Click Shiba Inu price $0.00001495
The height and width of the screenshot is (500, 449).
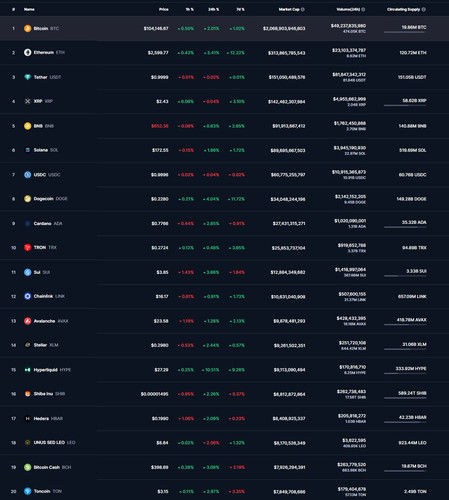[x=154, y=394]
